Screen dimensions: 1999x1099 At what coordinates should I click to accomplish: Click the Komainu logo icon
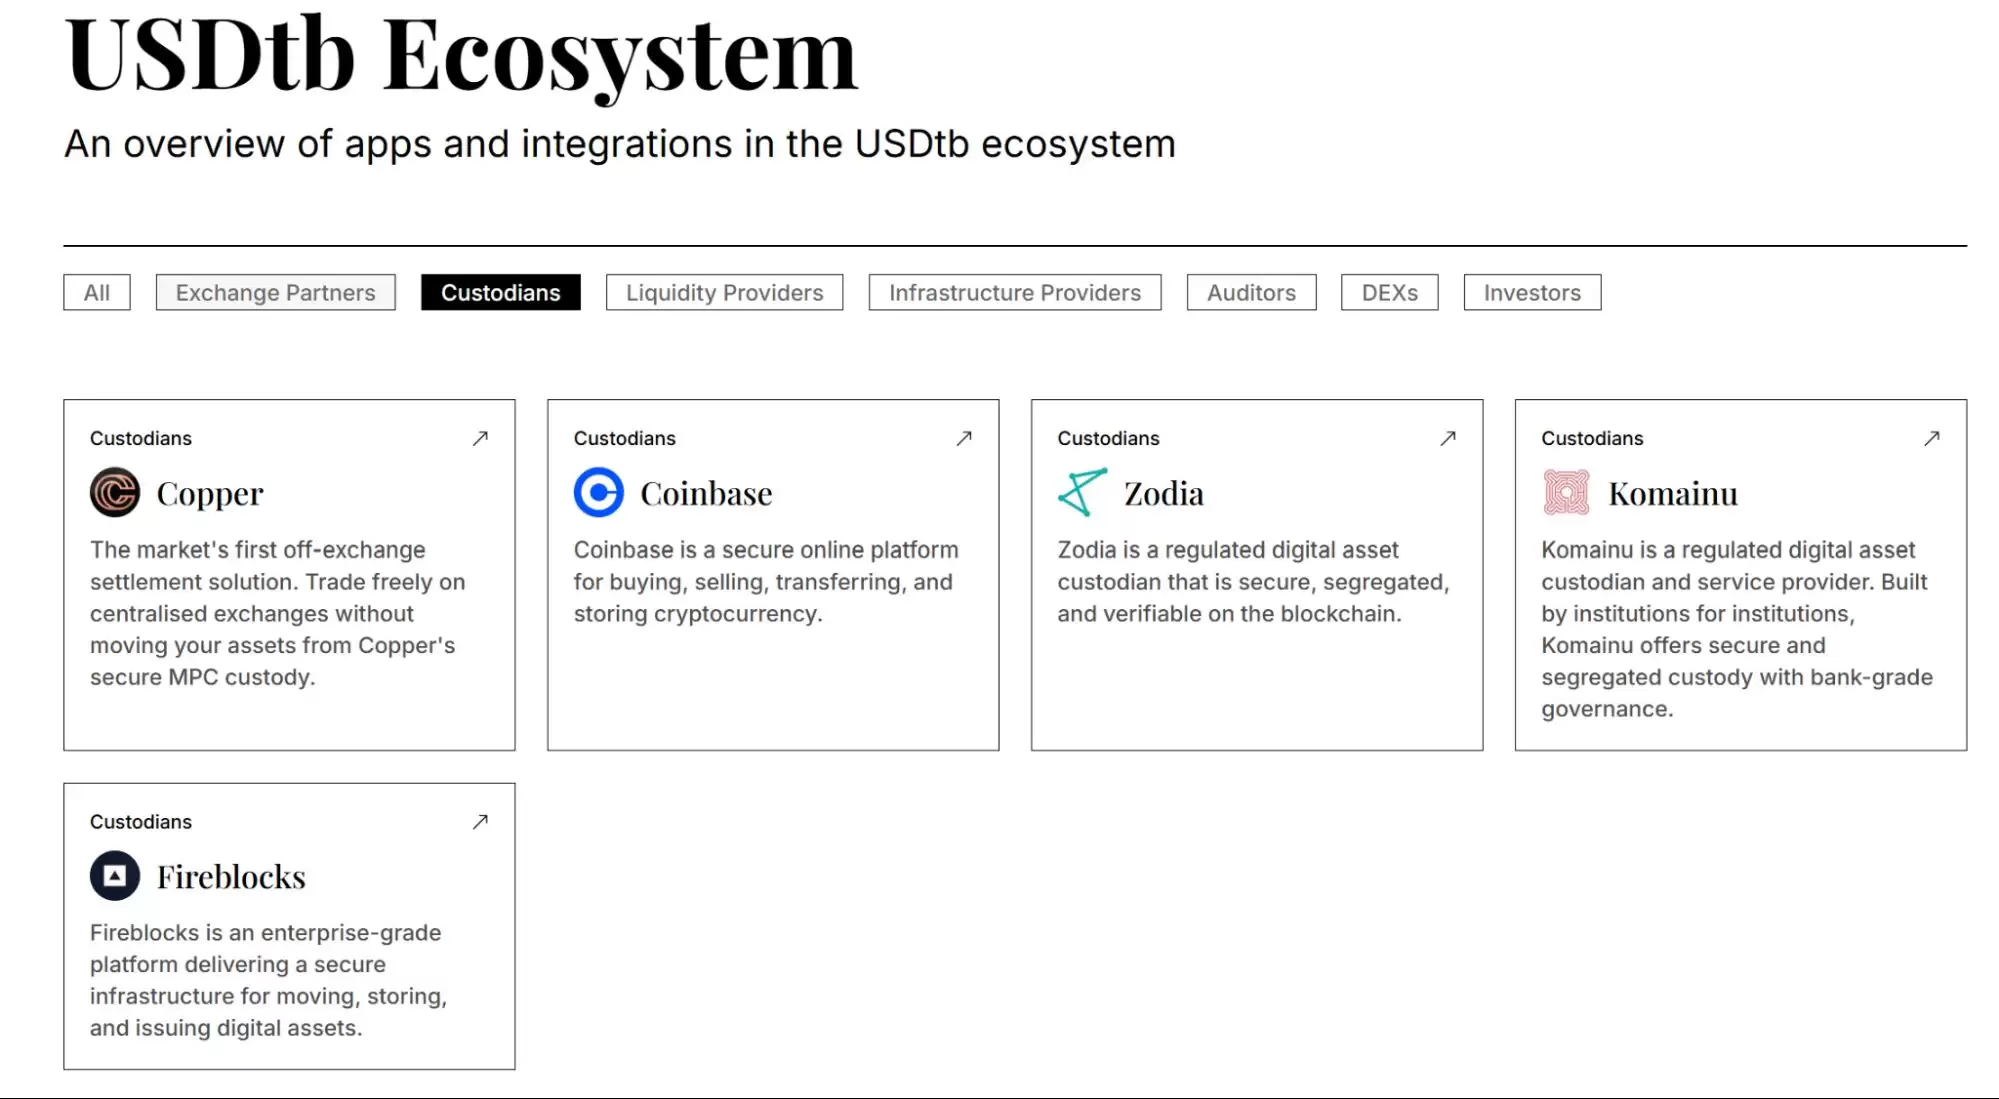[1566, 492]
